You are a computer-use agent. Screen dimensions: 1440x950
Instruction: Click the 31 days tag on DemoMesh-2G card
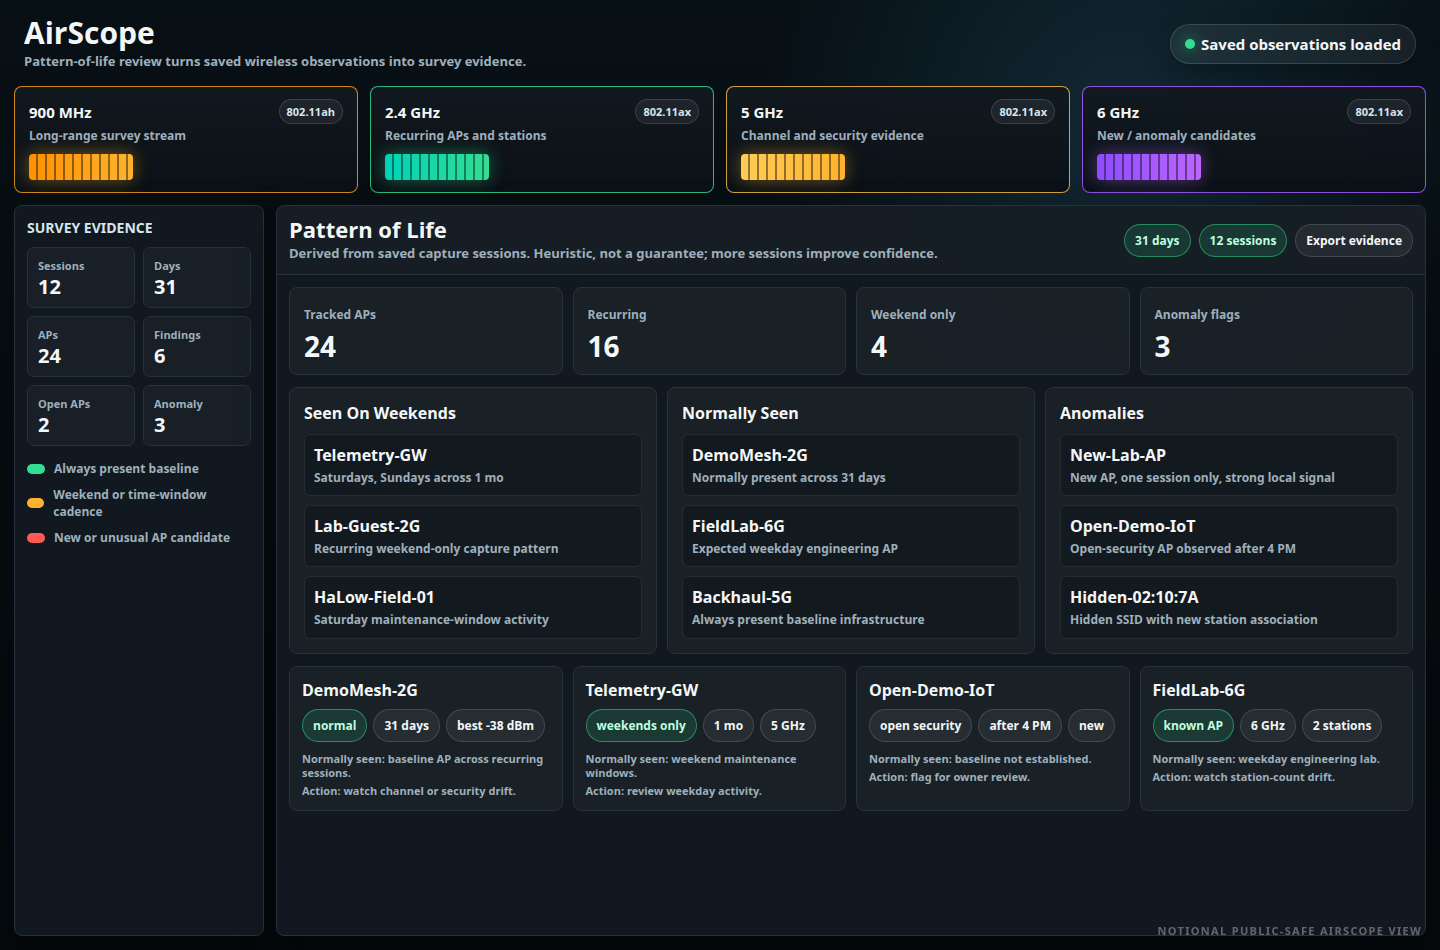(x=406, y=726)
